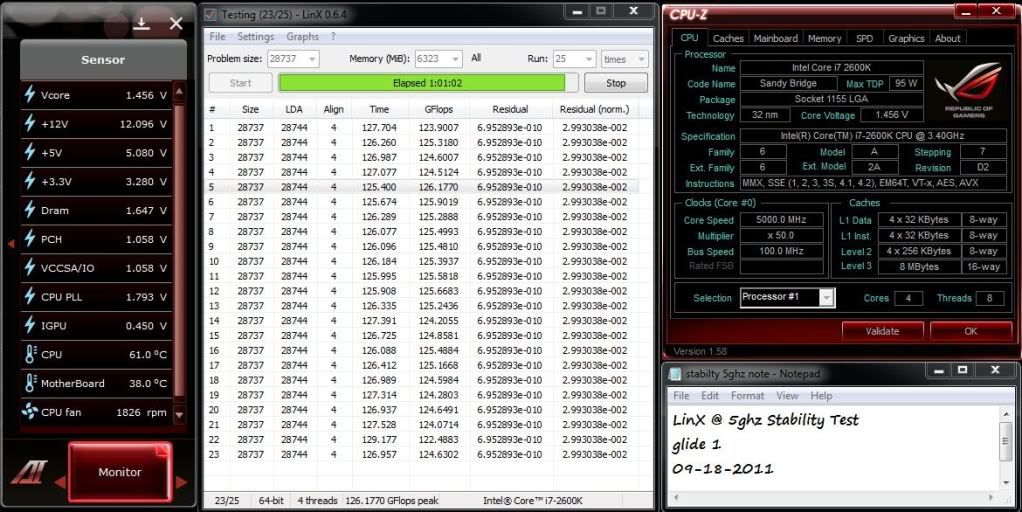
Task: Click the Notepad document icon in title bar
Action: (x=675, y=373)
